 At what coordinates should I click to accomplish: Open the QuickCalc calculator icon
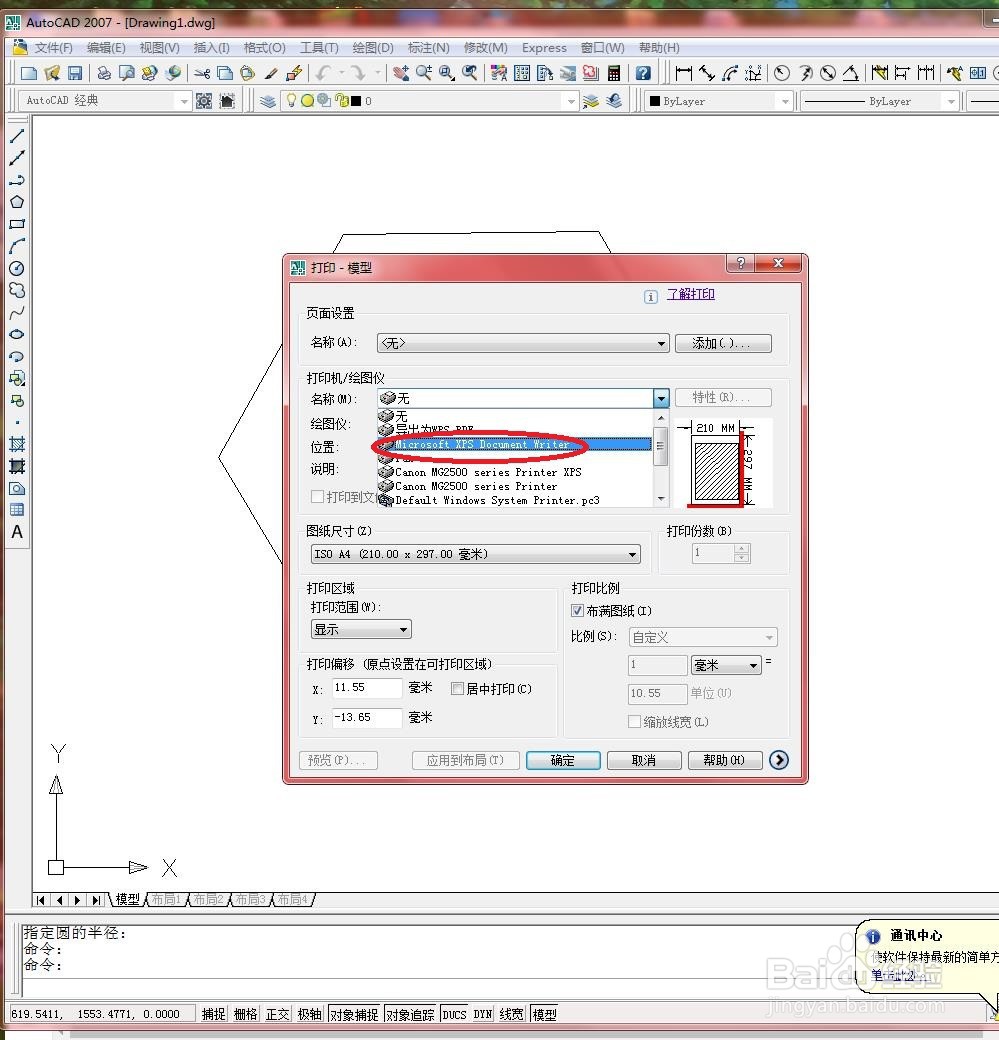point(614,73)
